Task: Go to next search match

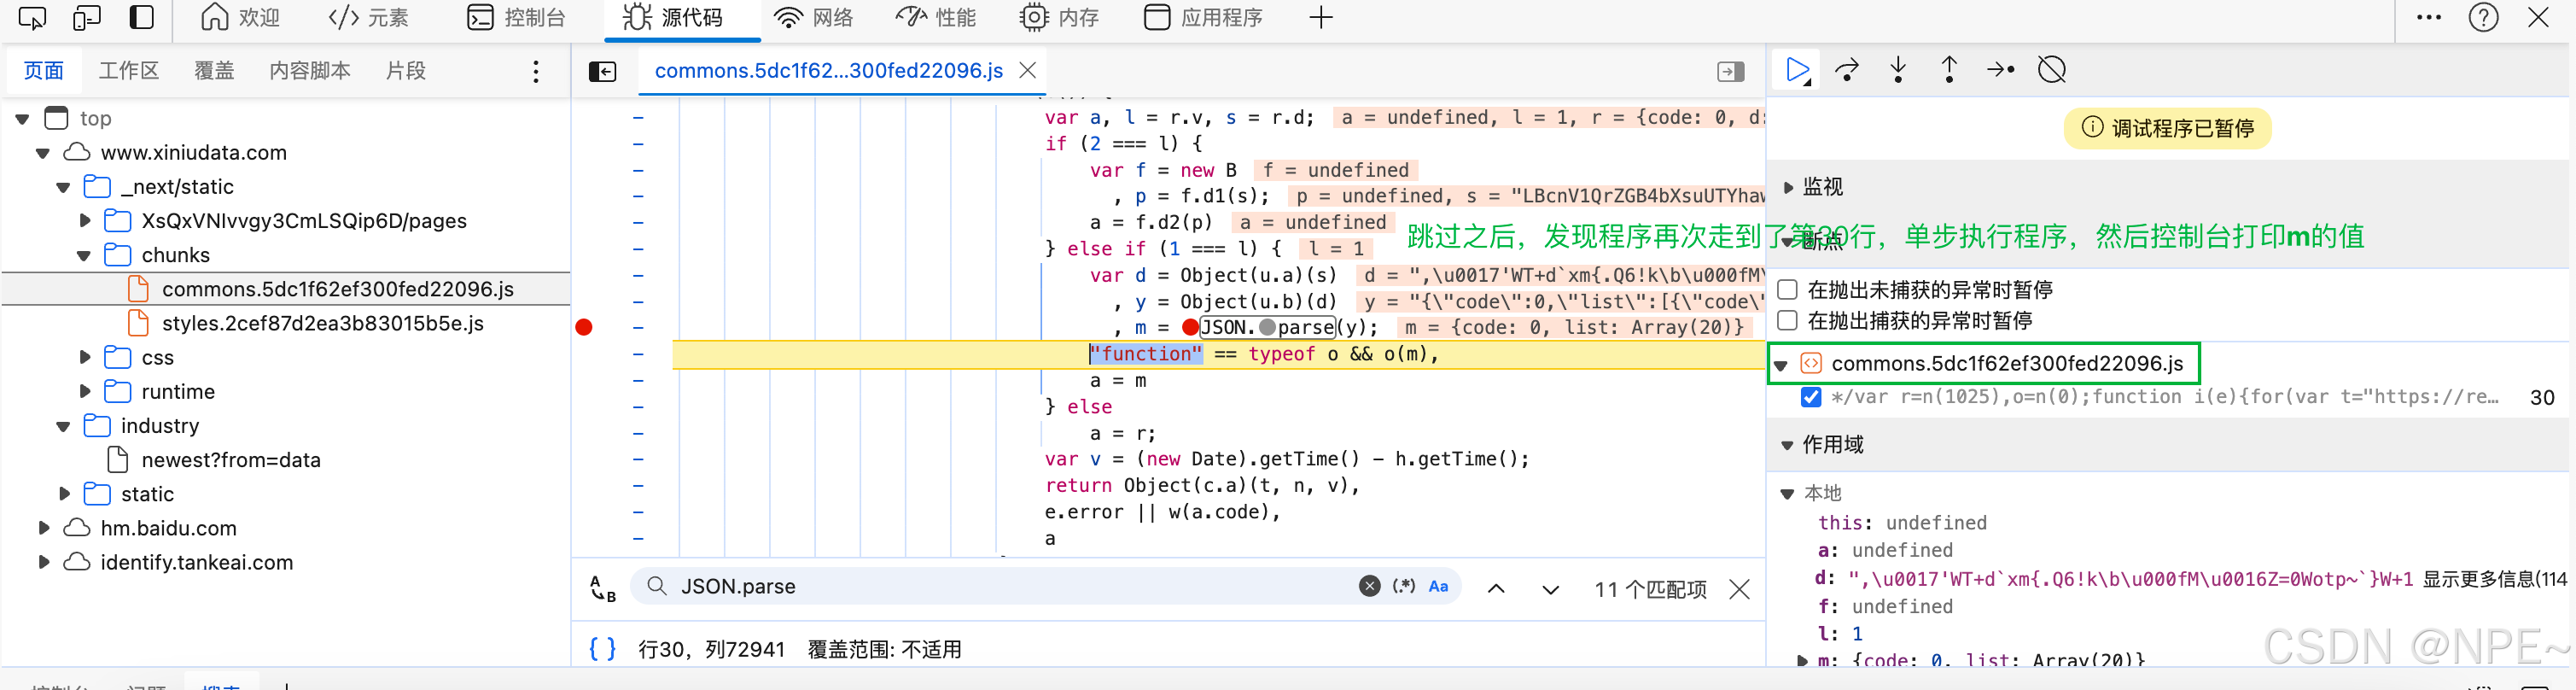Action: (x=1550, y=589)
